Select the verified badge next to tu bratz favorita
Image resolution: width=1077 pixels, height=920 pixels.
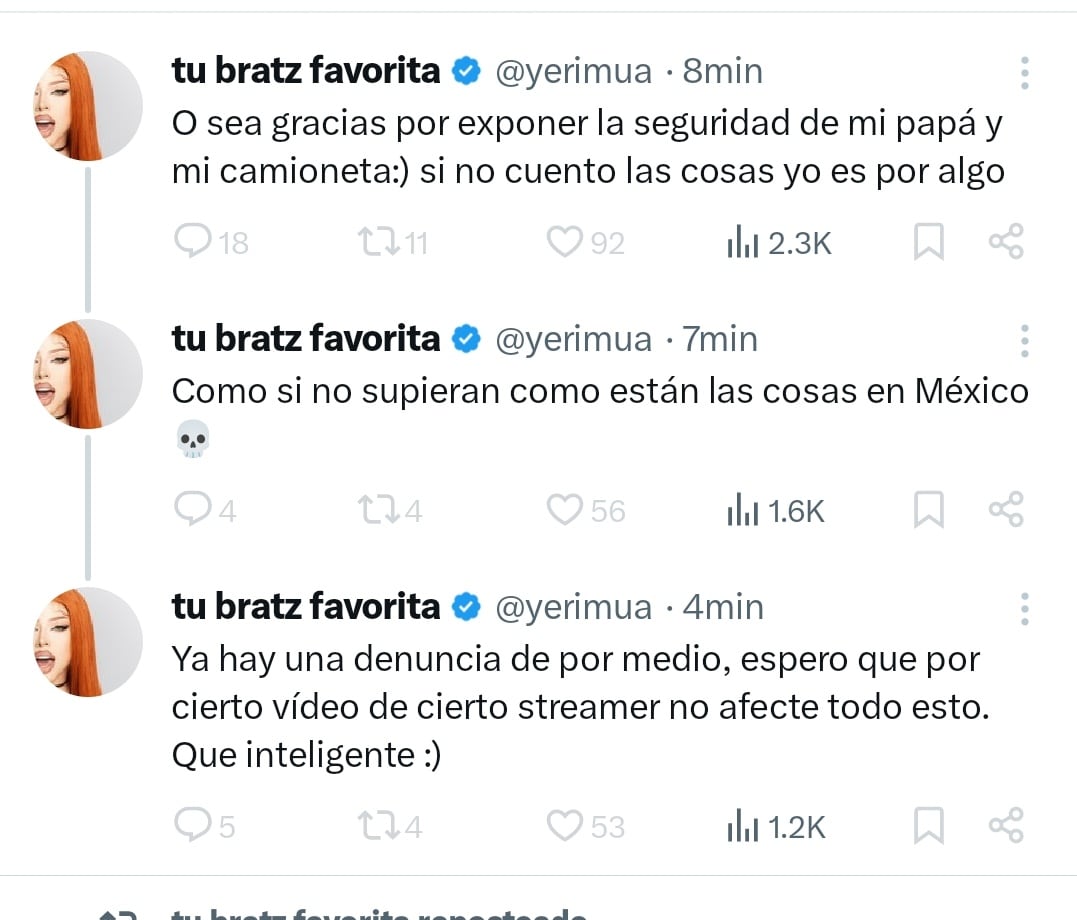[x=465, y=70]
